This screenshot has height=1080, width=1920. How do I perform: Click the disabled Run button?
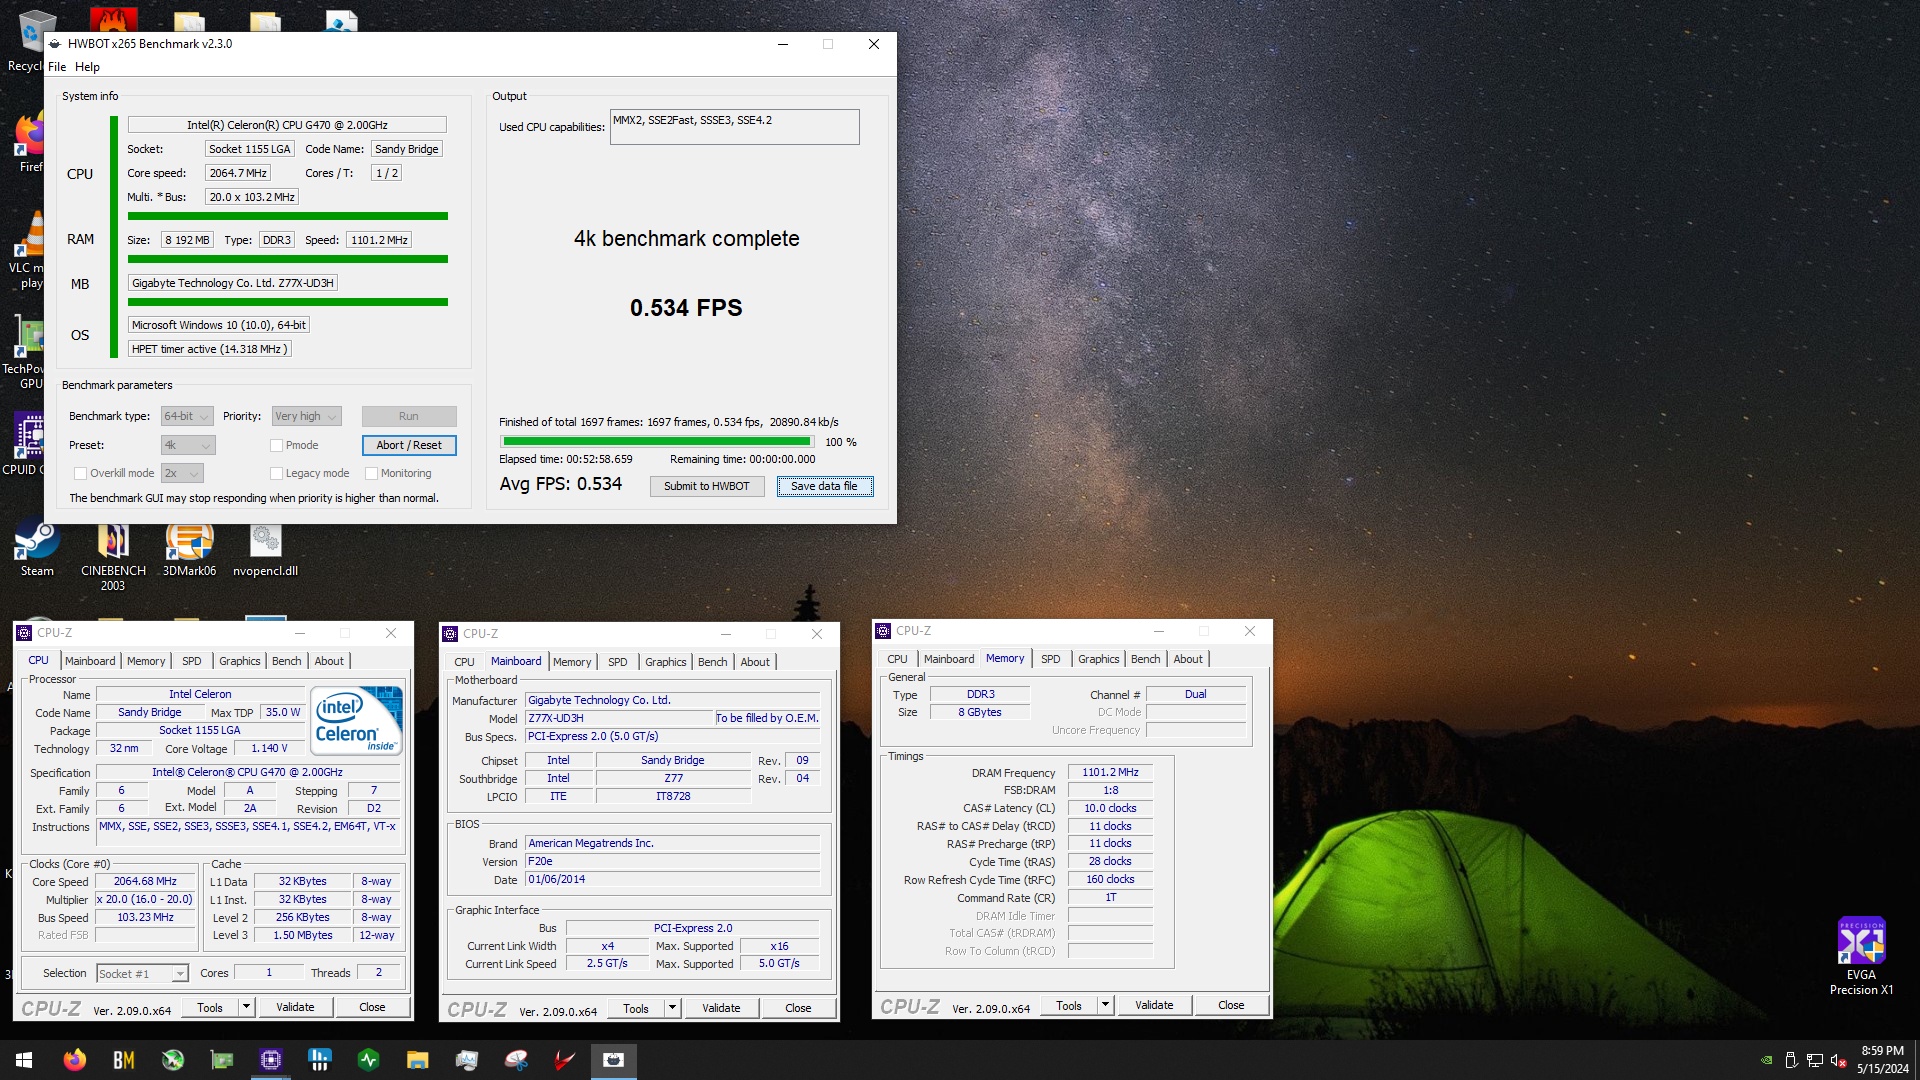point(409,417)
